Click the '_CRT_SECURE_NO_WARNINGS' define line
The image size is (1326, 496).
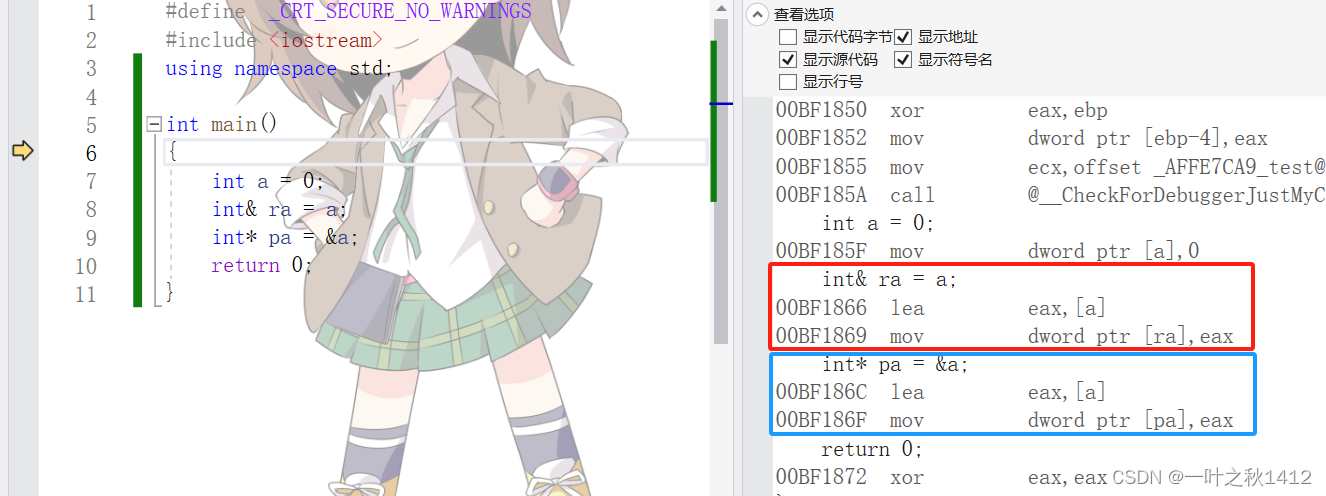tap(349, 13)
